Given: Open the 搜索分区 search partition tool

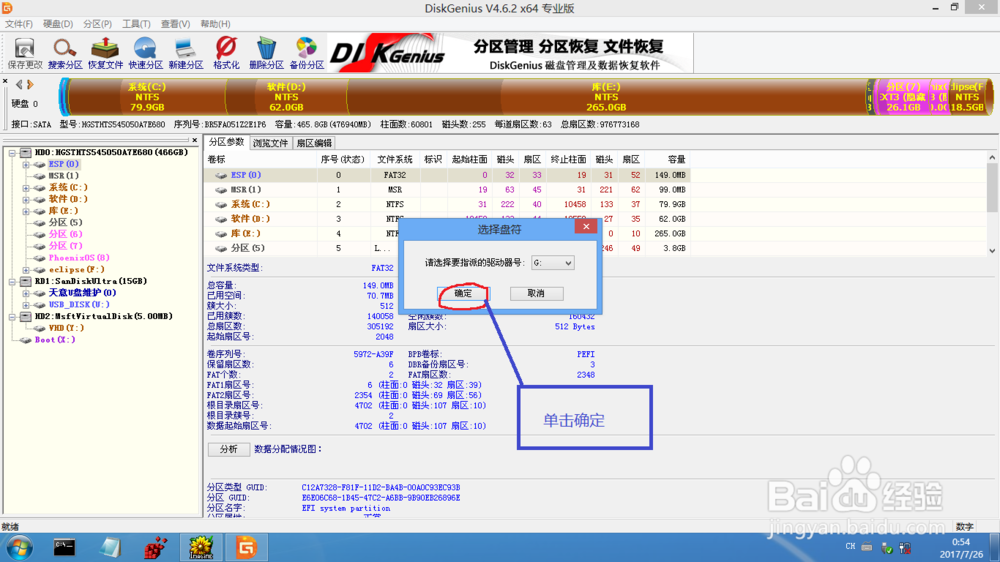Looking at the screenshot, I should pyautogui.click(x=65, y=53).
